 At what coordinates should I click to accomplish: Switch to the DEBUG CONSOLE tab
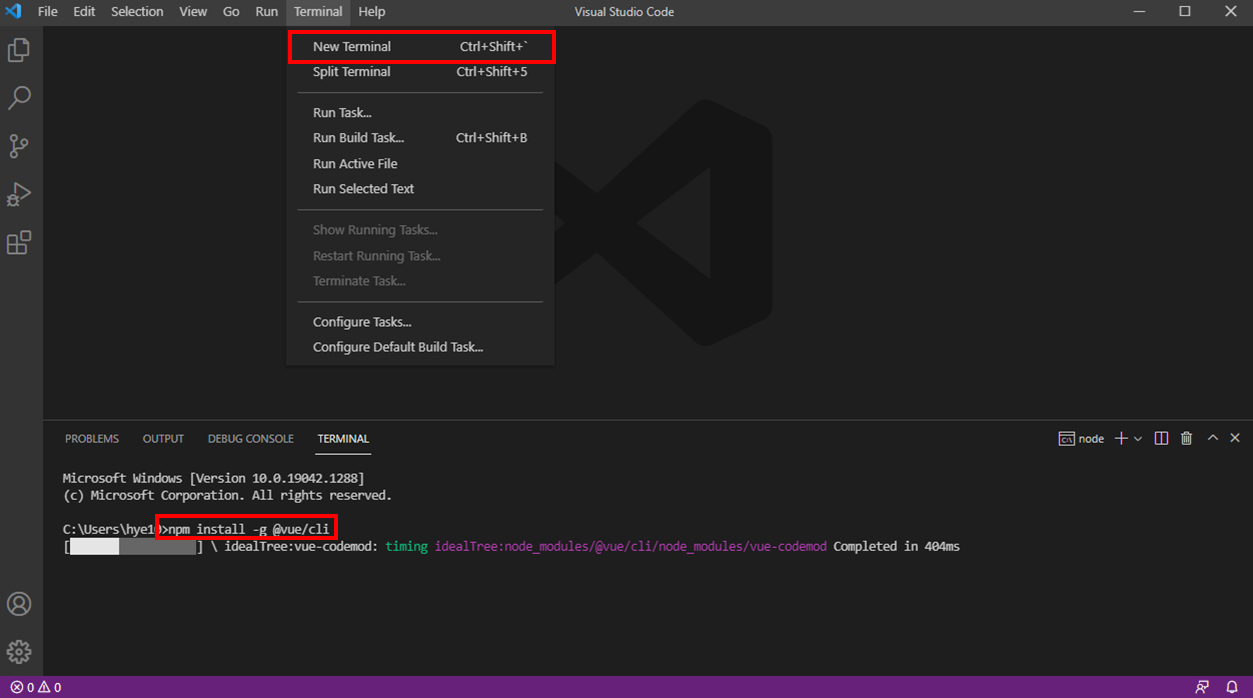pos(251,439)
